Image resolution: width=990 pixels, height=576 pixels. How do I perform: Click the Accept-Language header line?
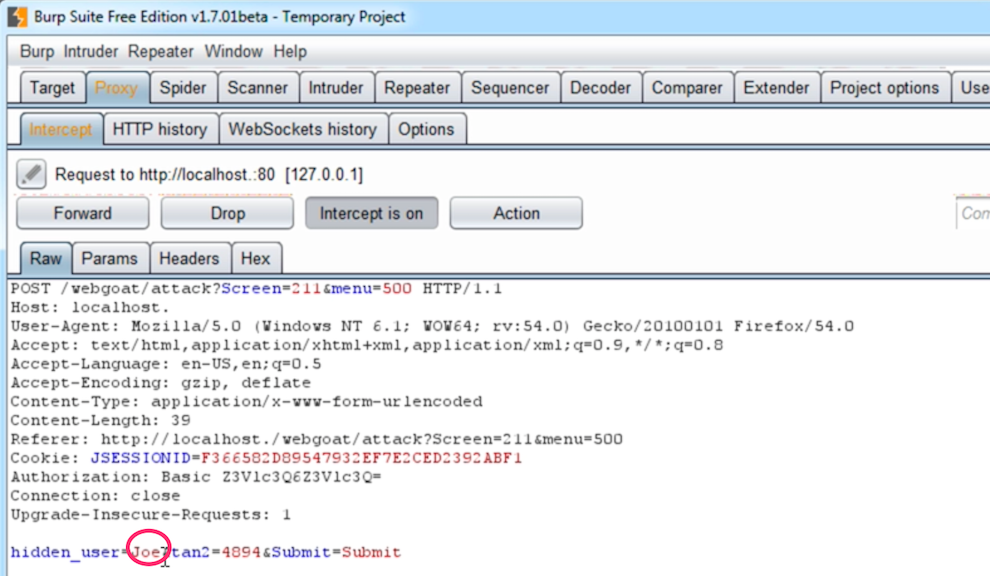165,364
